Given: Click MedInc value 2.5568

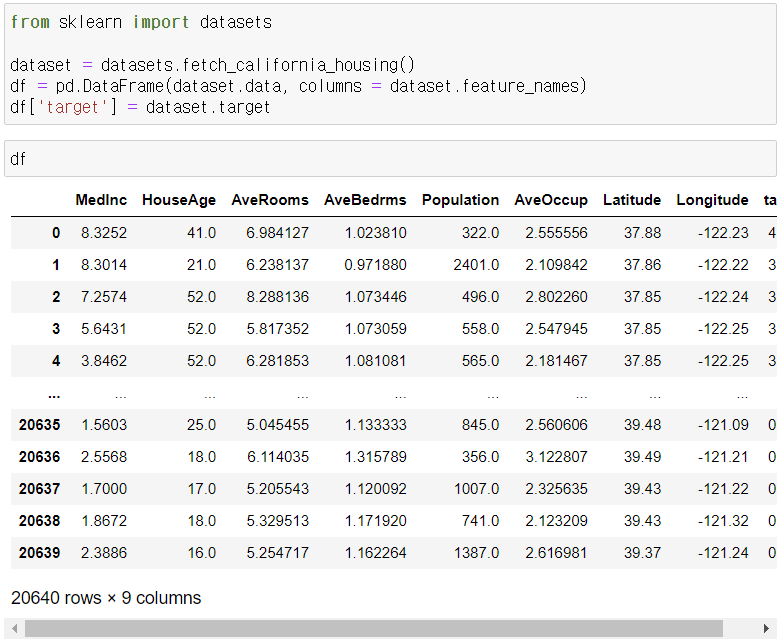Looking at the screenshot, I should [104, 457].
